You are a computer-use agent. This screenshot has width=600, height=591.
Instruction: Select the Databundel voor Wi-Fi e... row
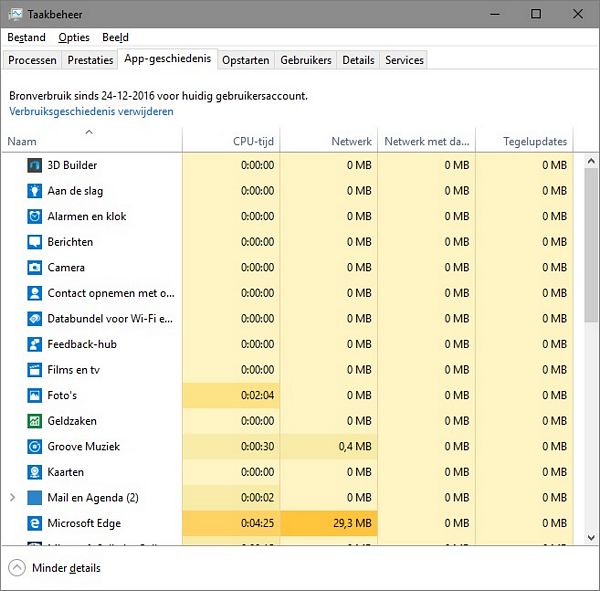pos(287,319)
